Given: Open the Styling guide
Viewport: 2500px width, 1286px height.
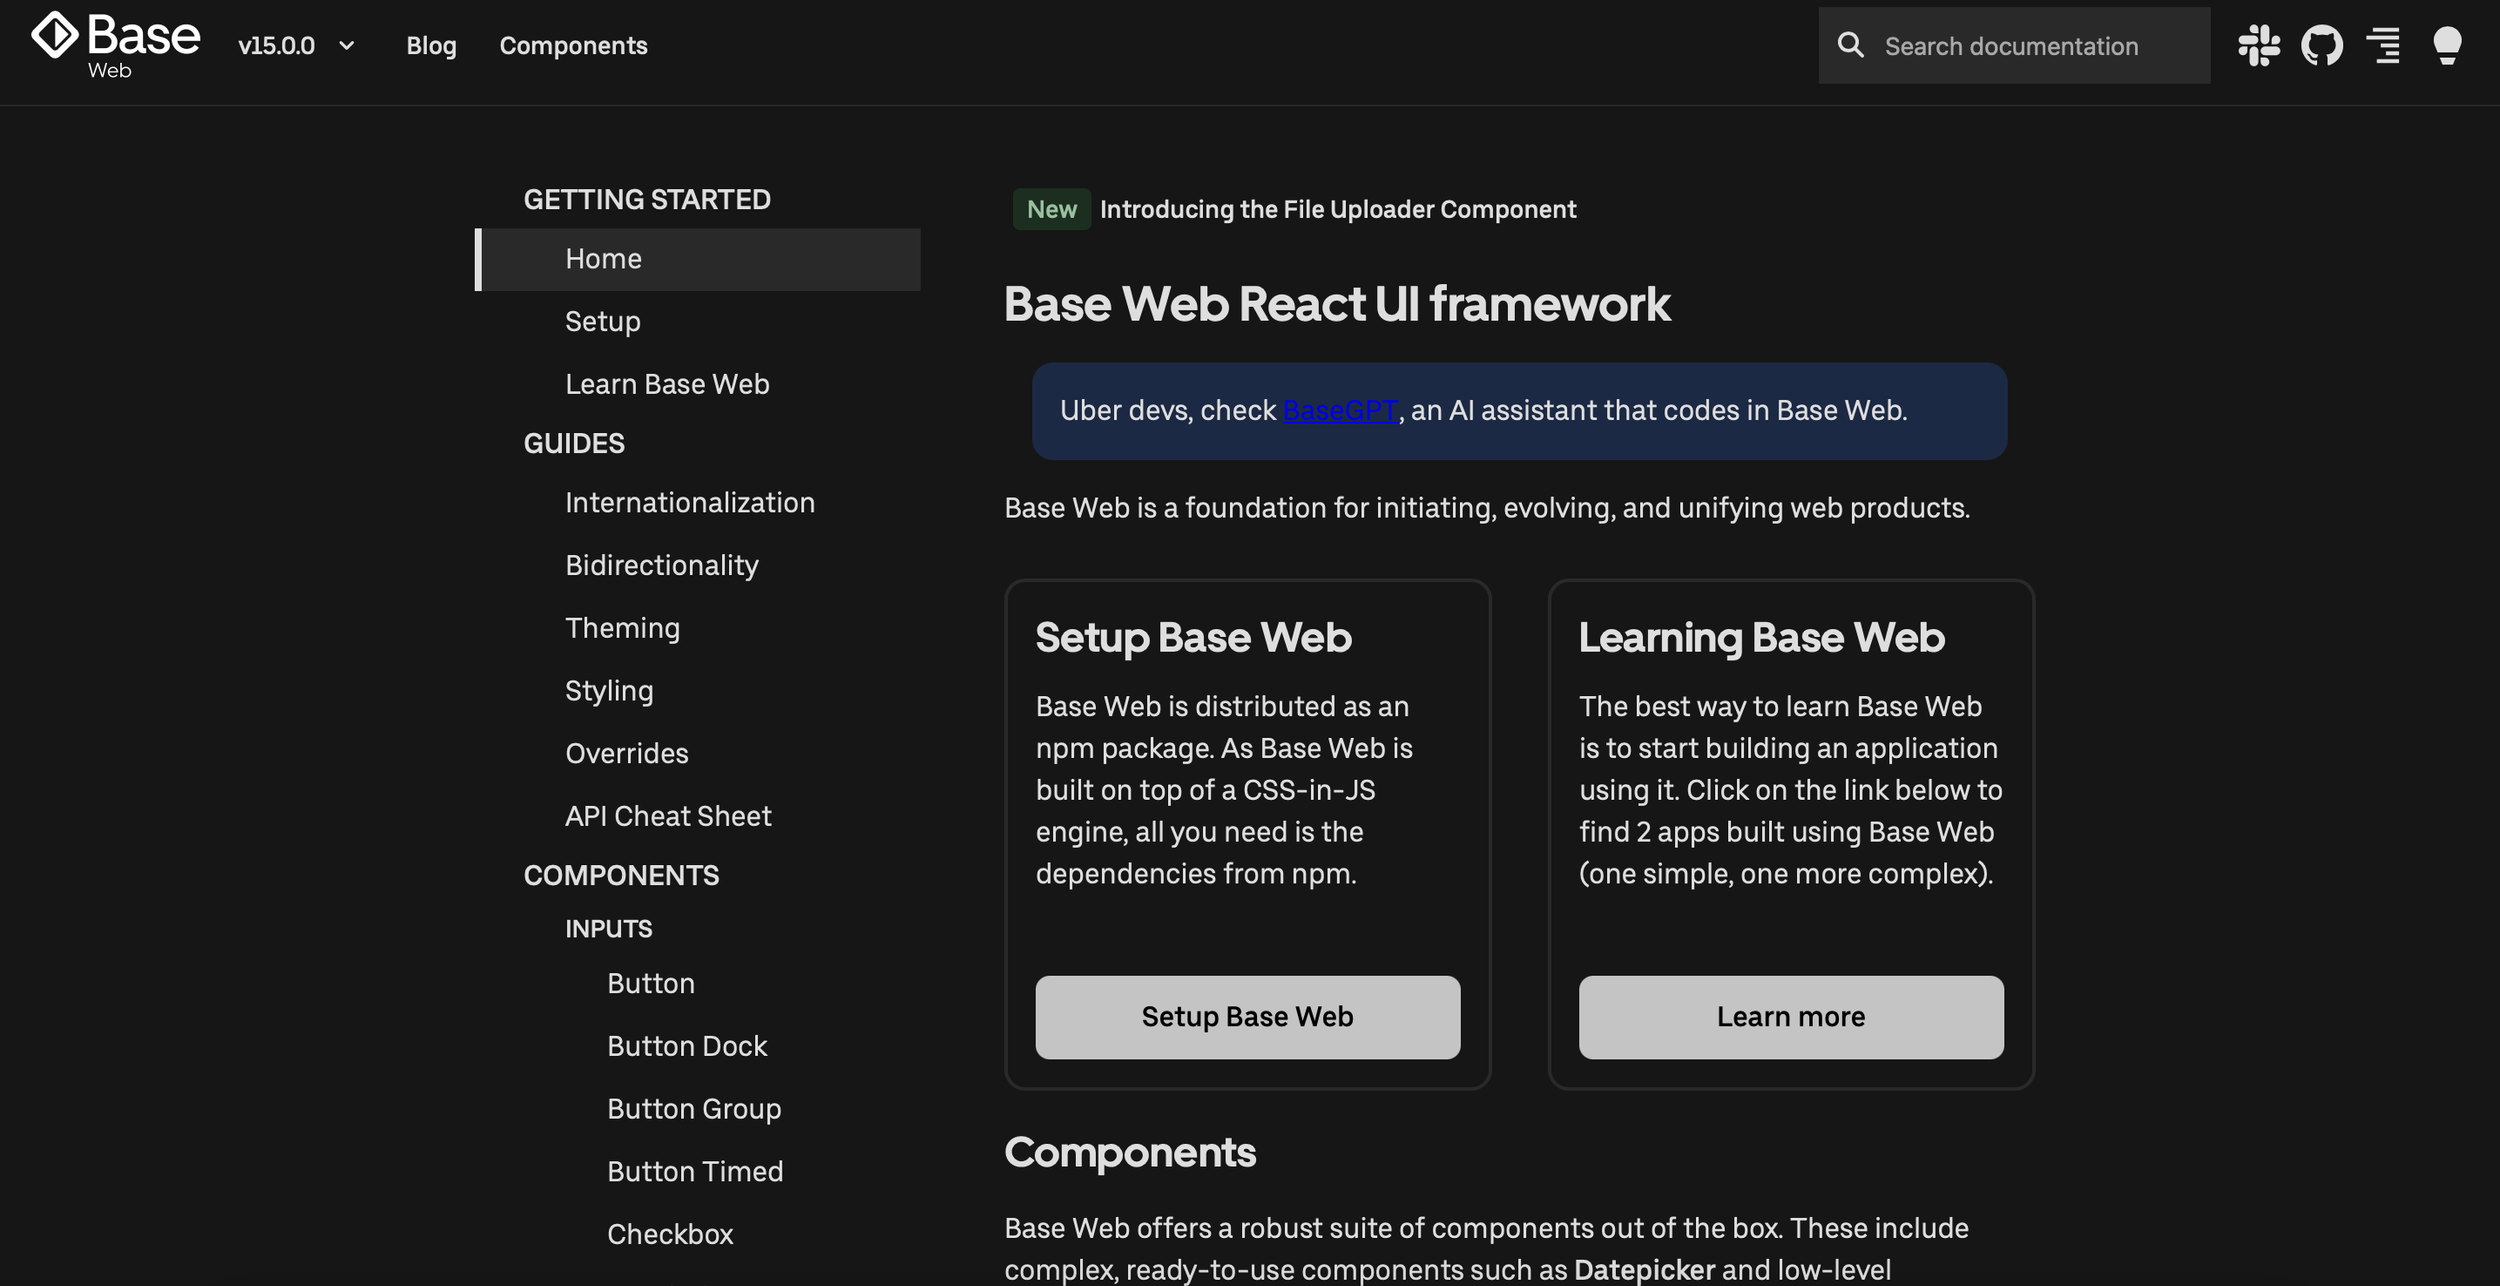Looking at the screenshot, I should (609, 691).
